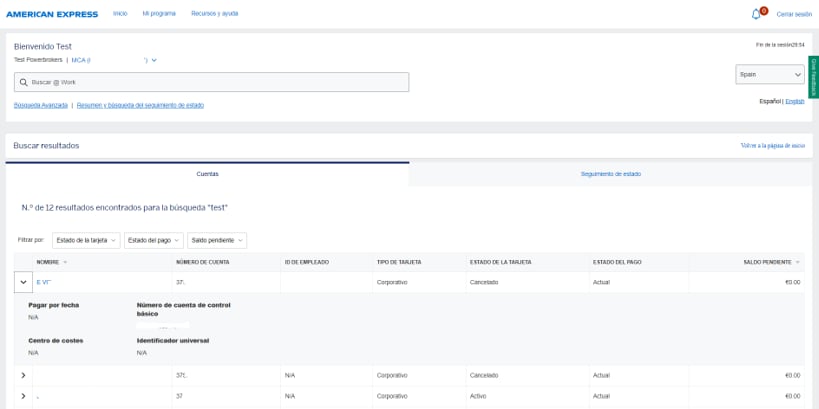Open the notifications bell
The height and width of the screenshot is (409, 819).
[756, 14]
